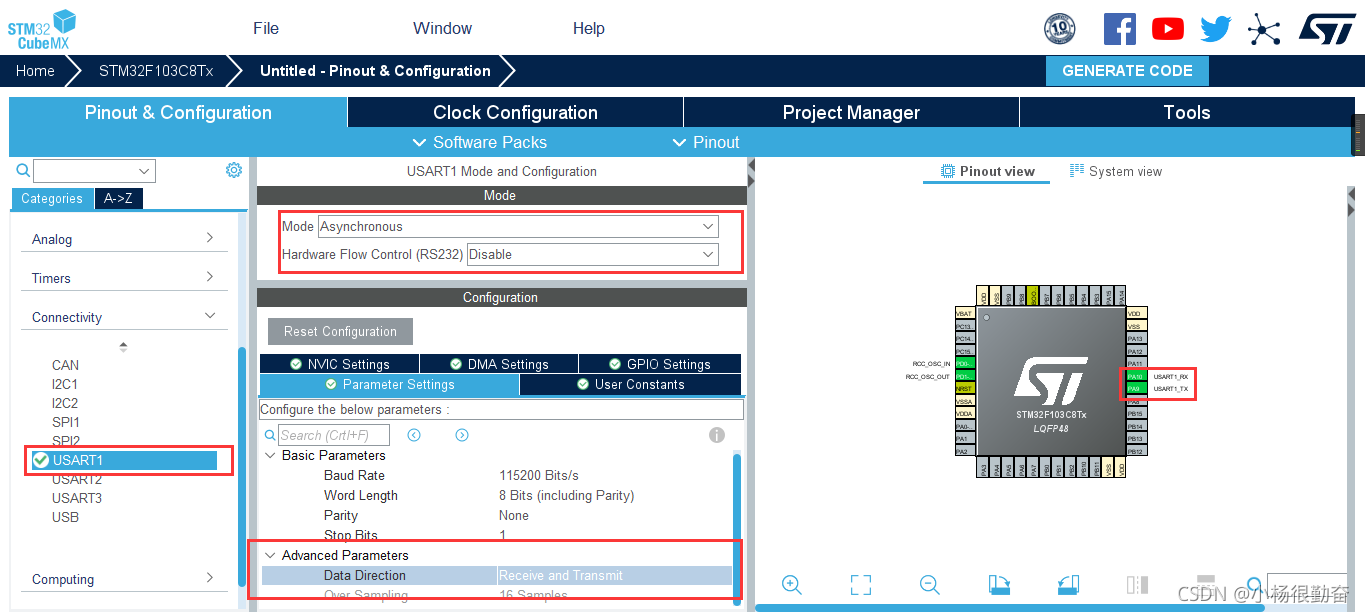The width and height of the screenshot is (1365, 612).
Task: Click parameter search magnifier icon
Action: tap(270, 435)
